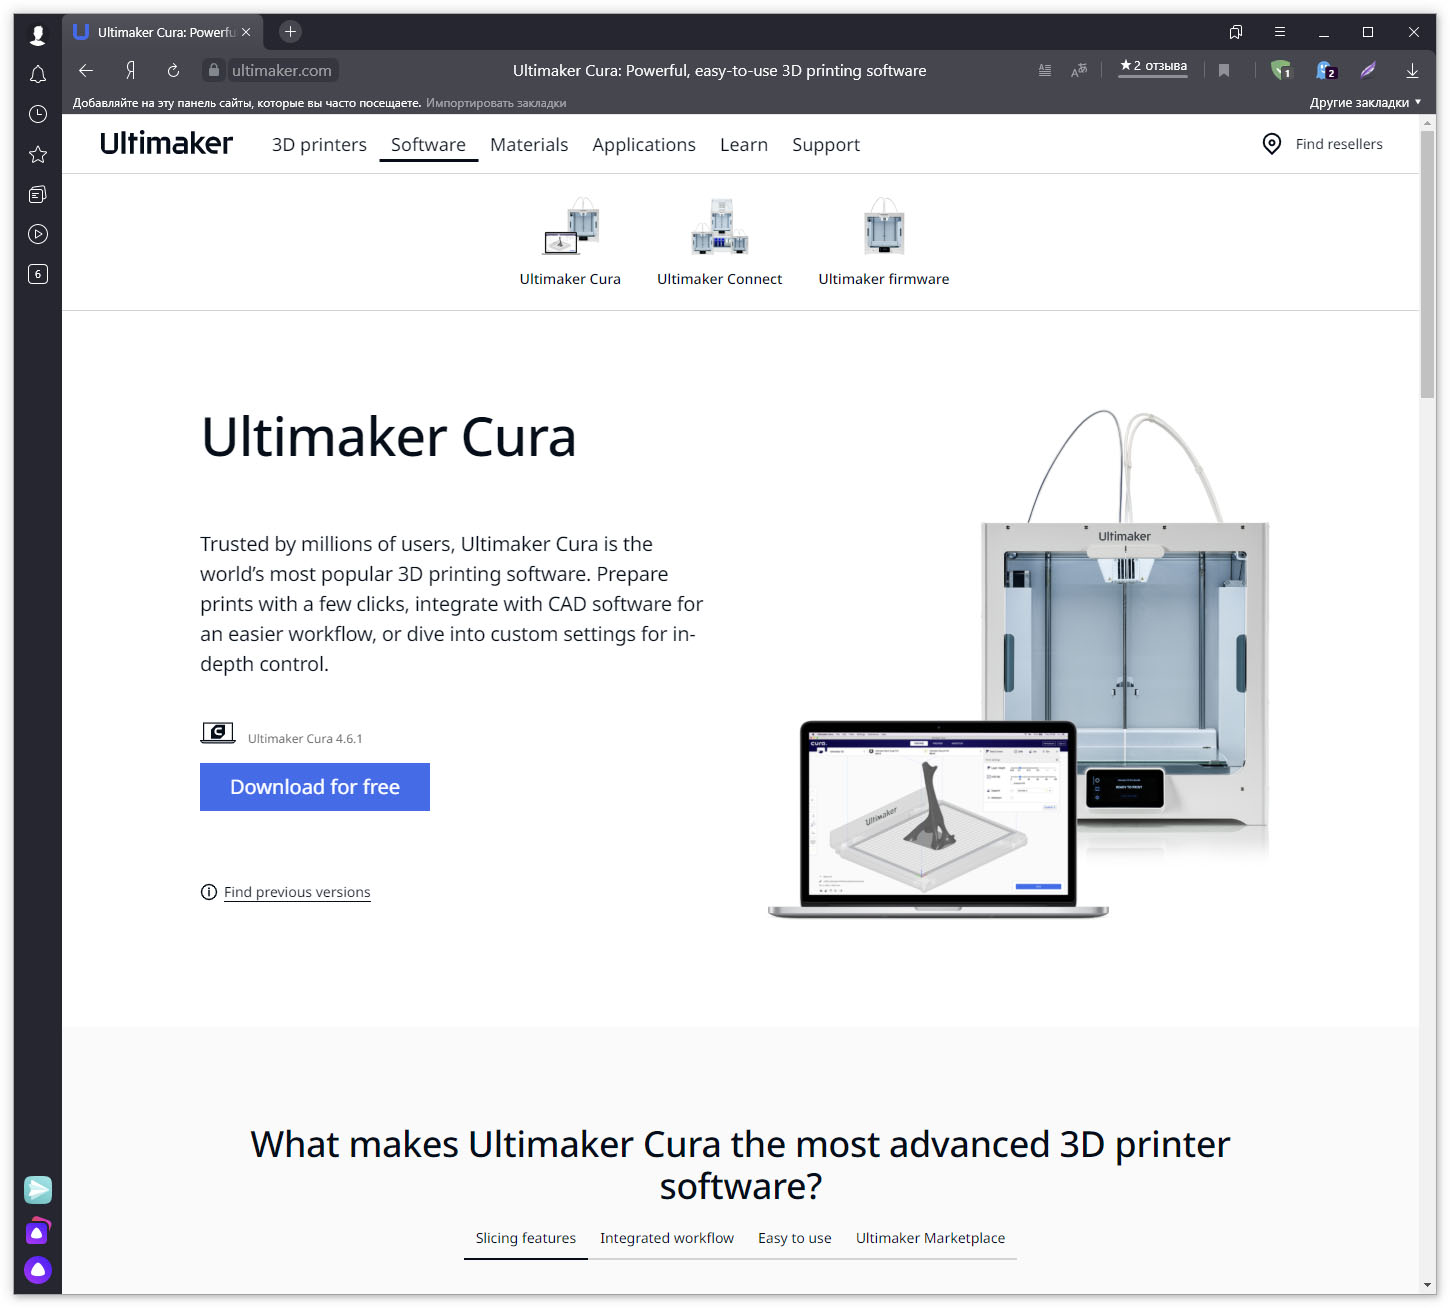Click the laptop screenshot showing Cura

[x=938, y=818]
